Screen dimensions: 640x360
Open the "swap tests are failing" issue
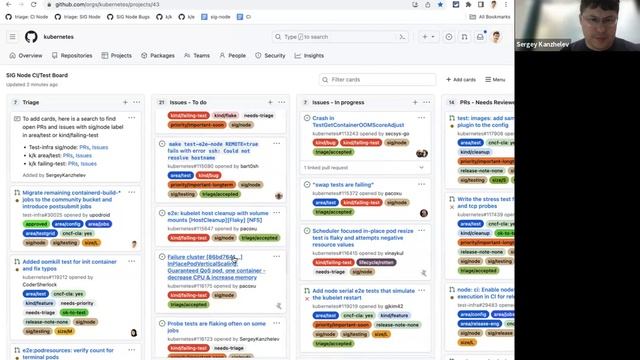tap(343, 185)
